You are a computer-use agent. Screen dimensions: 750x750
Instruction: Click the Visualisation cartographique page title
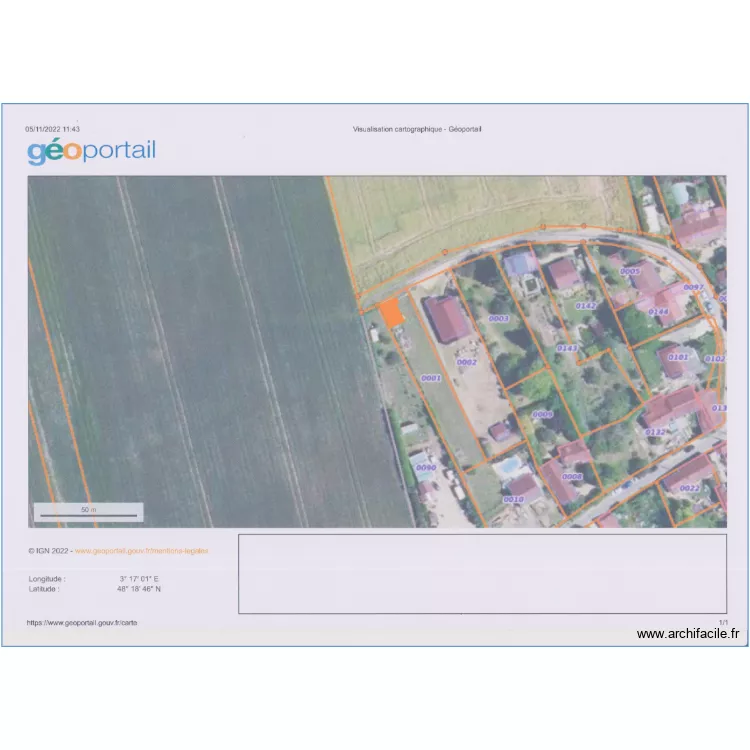(x=417, y=129)
